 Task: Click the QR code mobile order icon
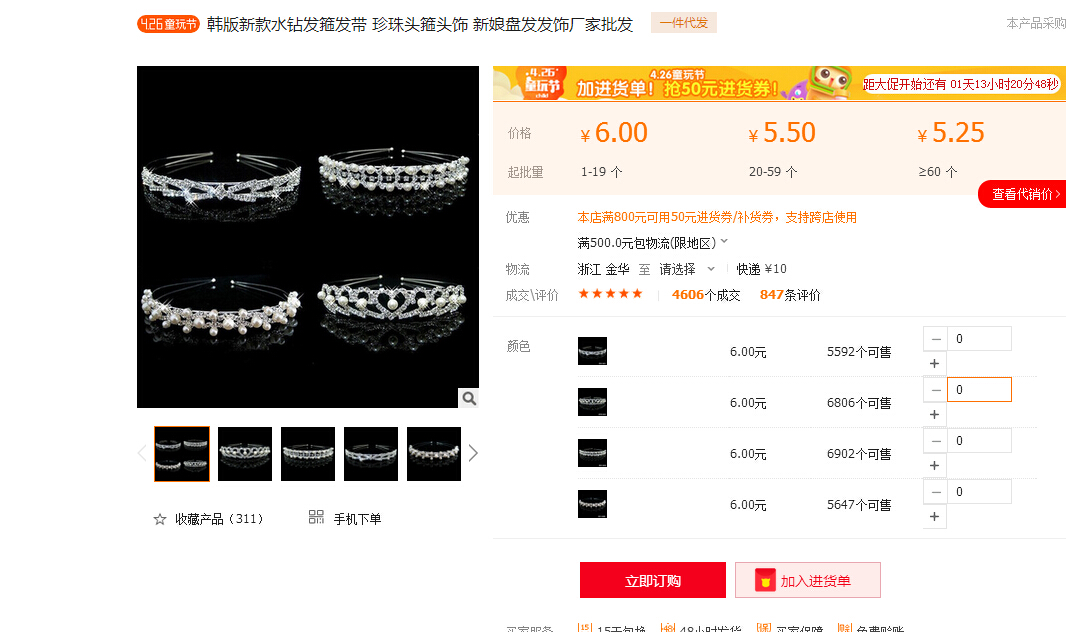(316, 517)
